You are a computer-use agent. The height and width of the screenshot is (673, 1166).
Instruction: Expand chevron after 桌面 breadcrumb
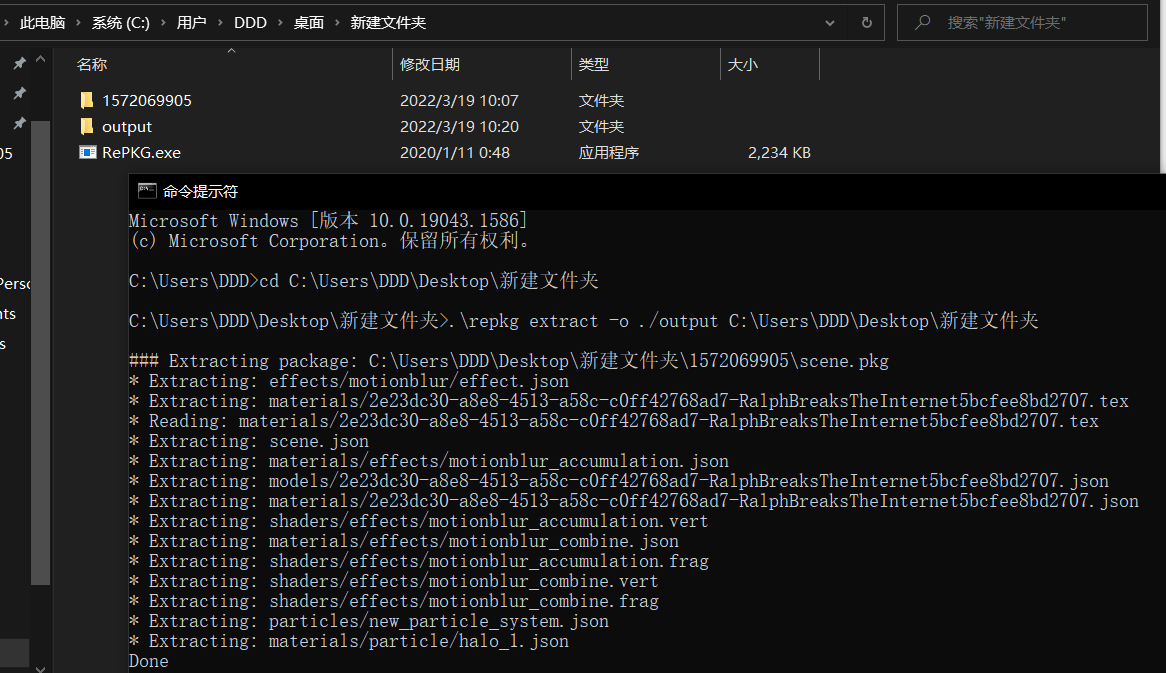[x=337, y=23]
